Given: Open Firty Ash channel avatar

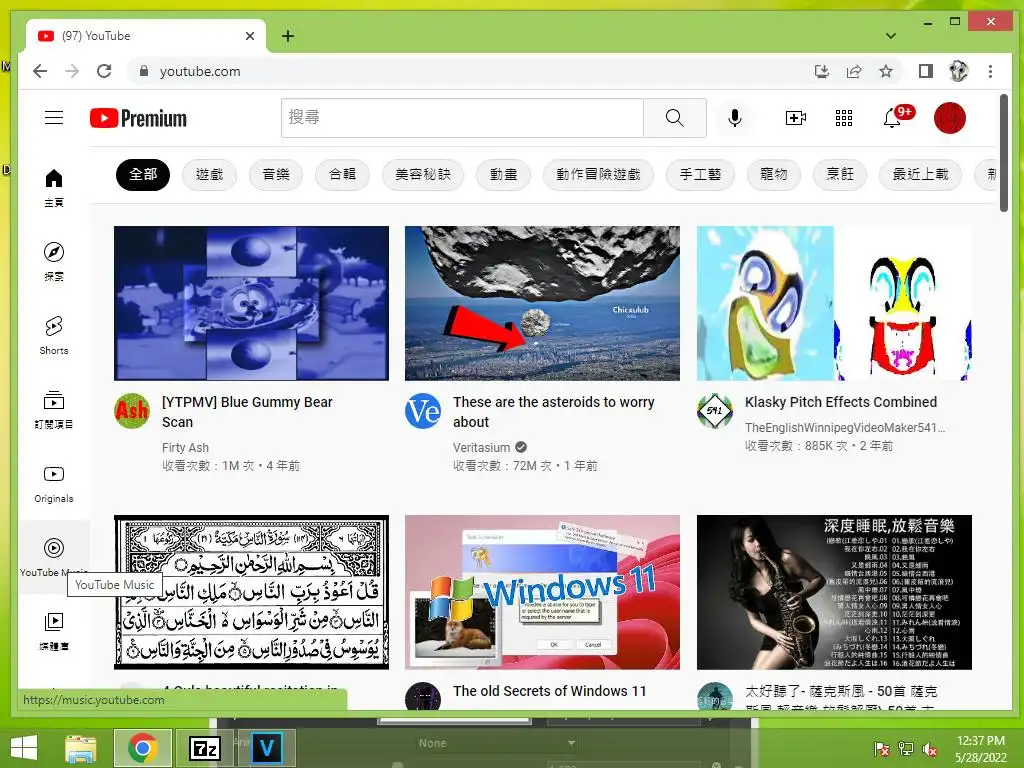Looking at the screenshot, I should (132, 411).
